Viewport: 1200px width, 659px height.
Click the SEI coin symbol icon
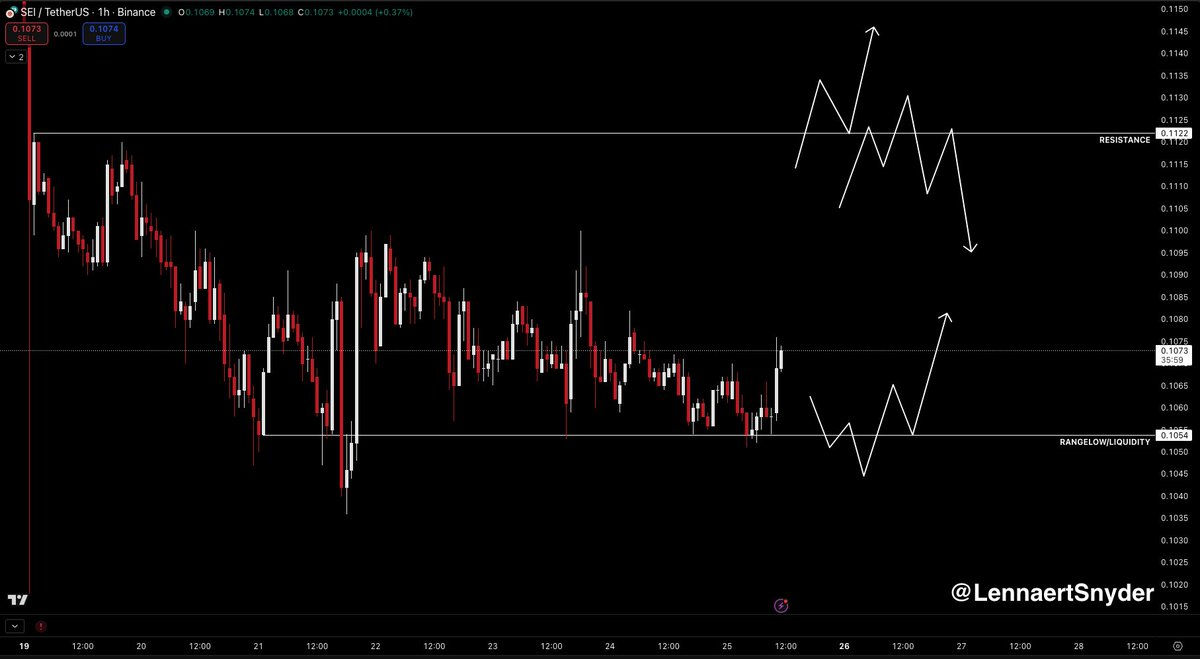point(11,11)
